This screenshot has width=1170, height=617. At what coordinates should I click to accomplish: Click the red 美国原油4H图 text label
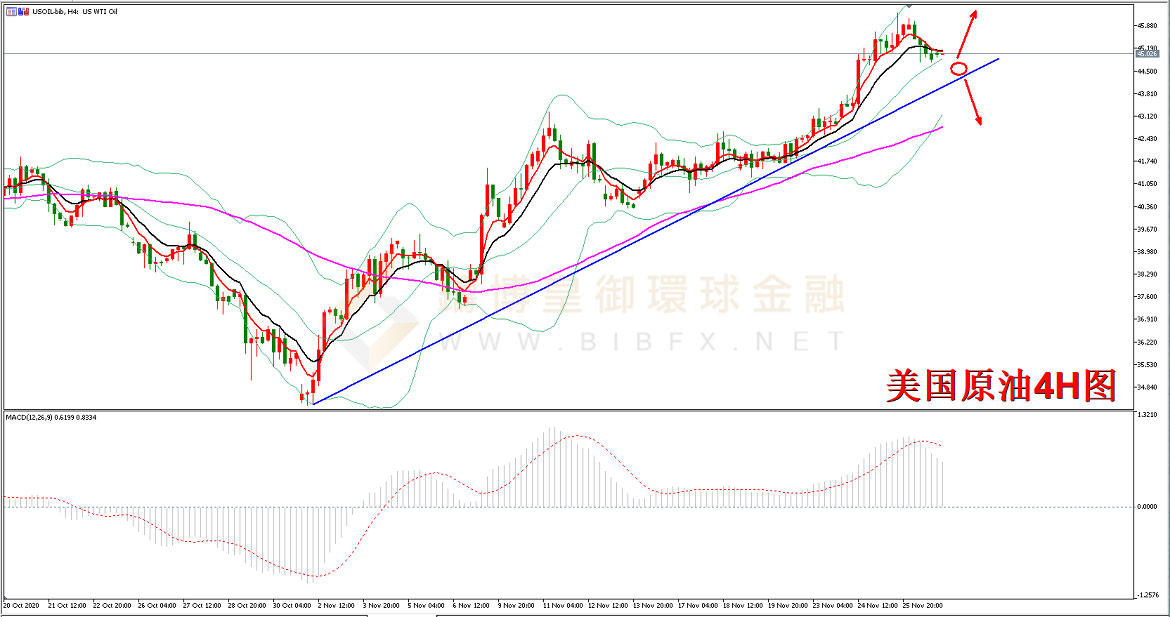pos(1000,386)
